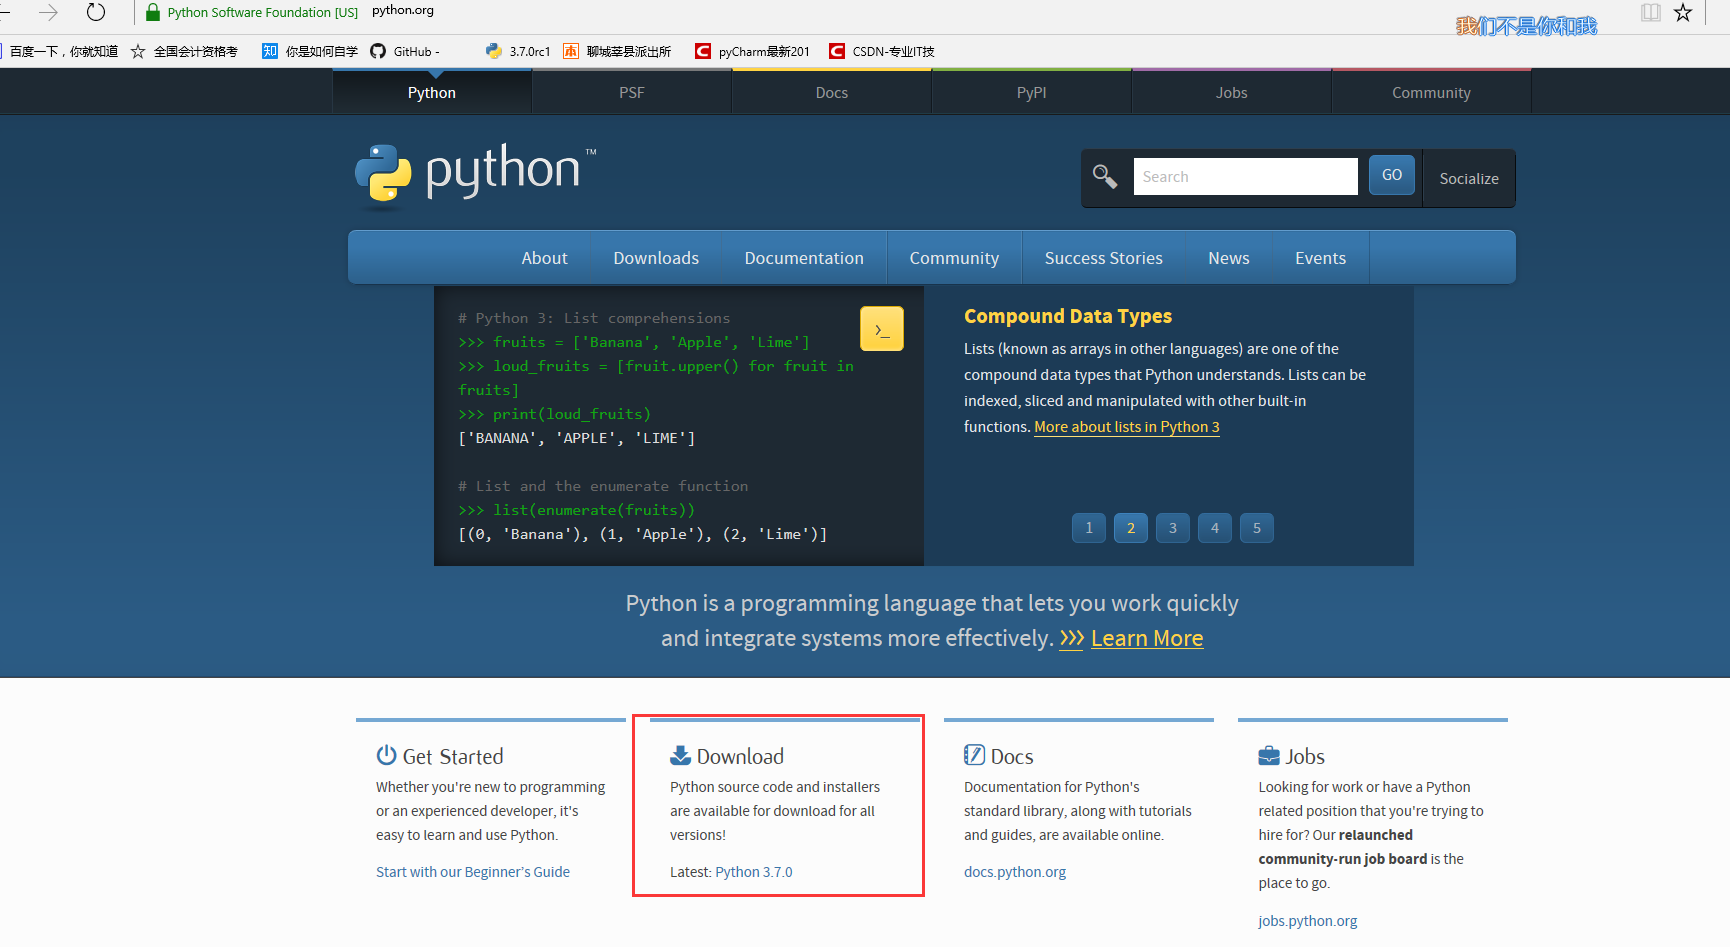This screenshot has height=947, width=1730.
Task: Open the GitHub bookmark
Action: (x=404, y=51)
